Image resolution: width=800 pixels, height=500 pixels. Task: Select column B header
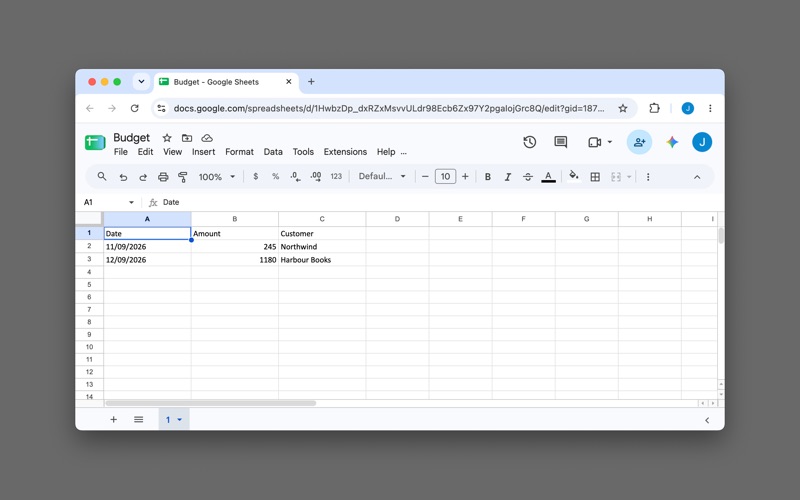[x=235, y=219]
